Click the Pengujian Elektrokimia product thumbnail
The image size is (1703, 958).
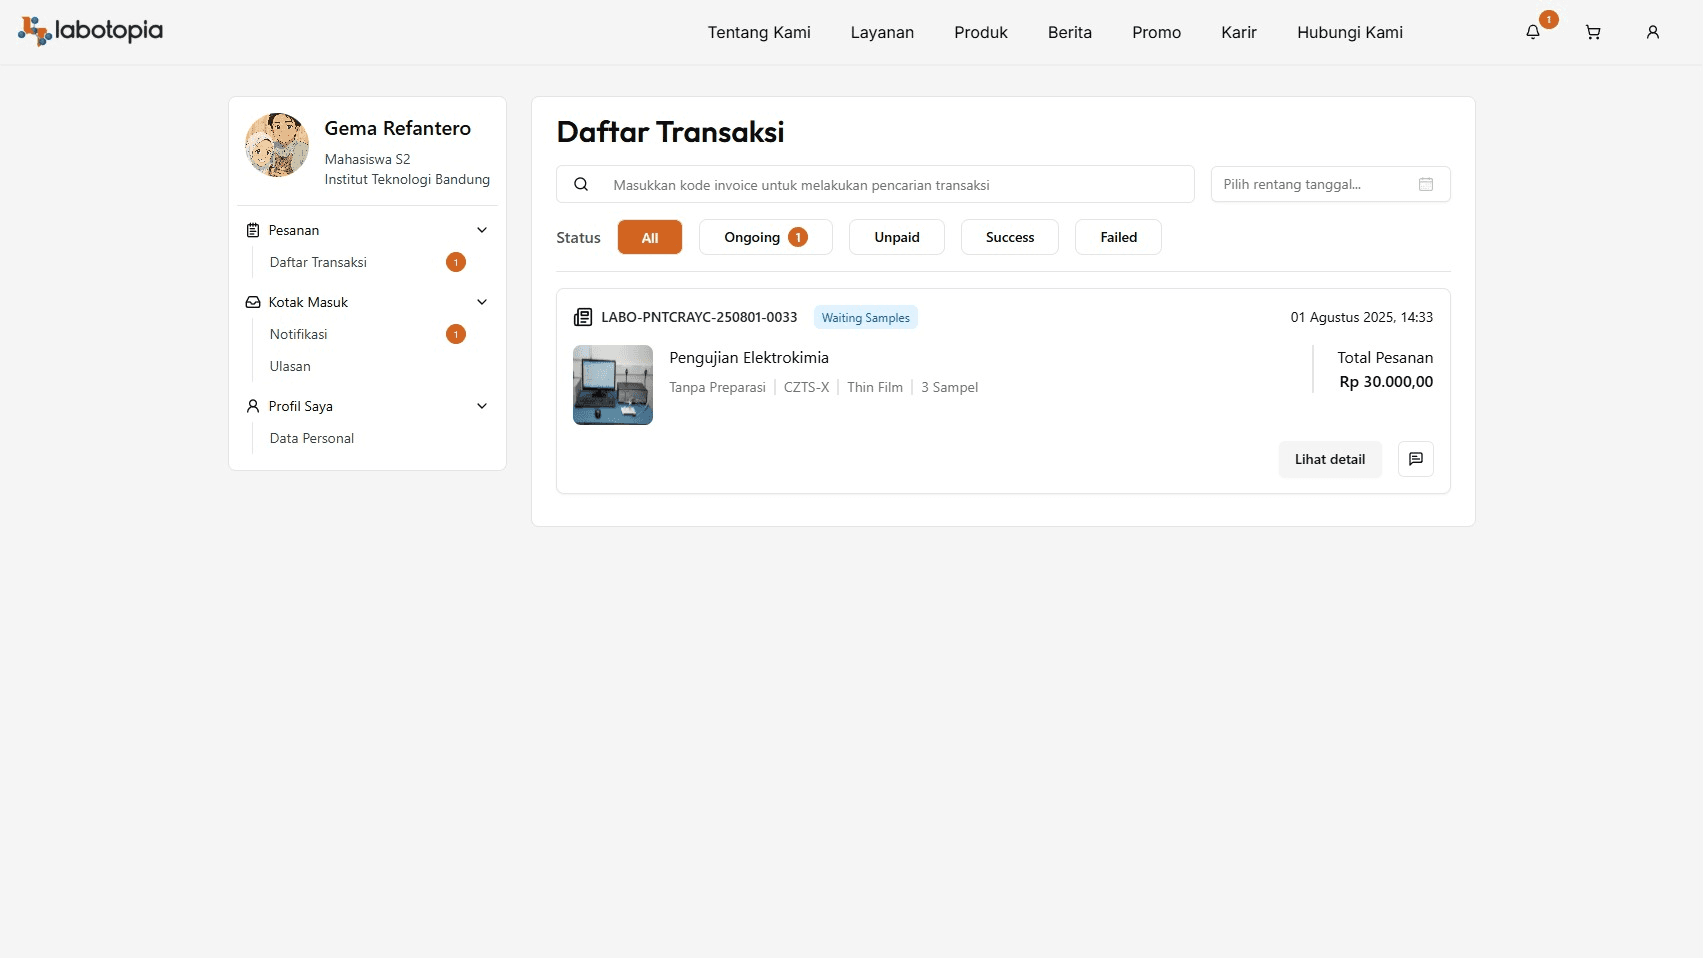(x=613, y=385)
